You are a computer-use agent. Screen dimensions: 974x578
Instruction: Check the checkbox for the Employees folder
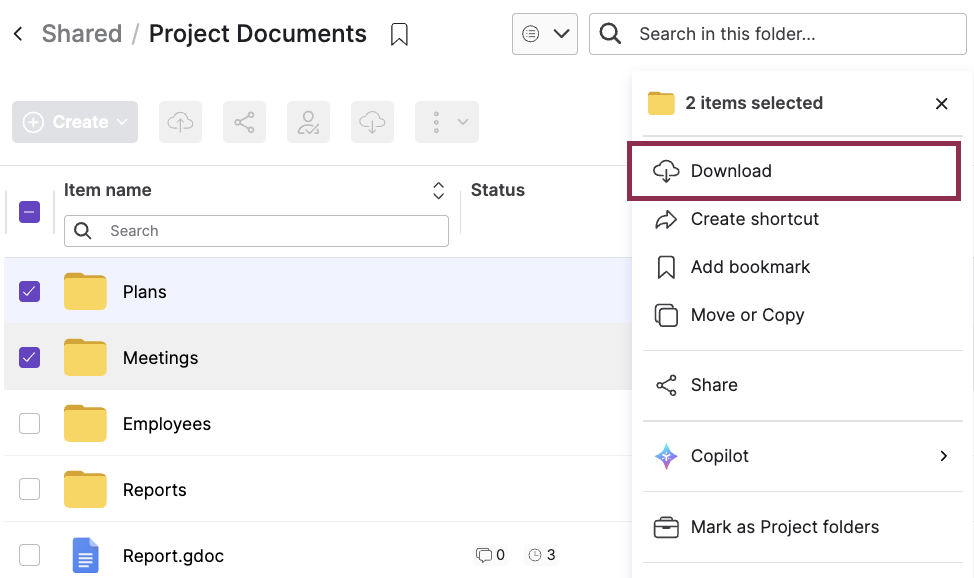click(29, 422)
